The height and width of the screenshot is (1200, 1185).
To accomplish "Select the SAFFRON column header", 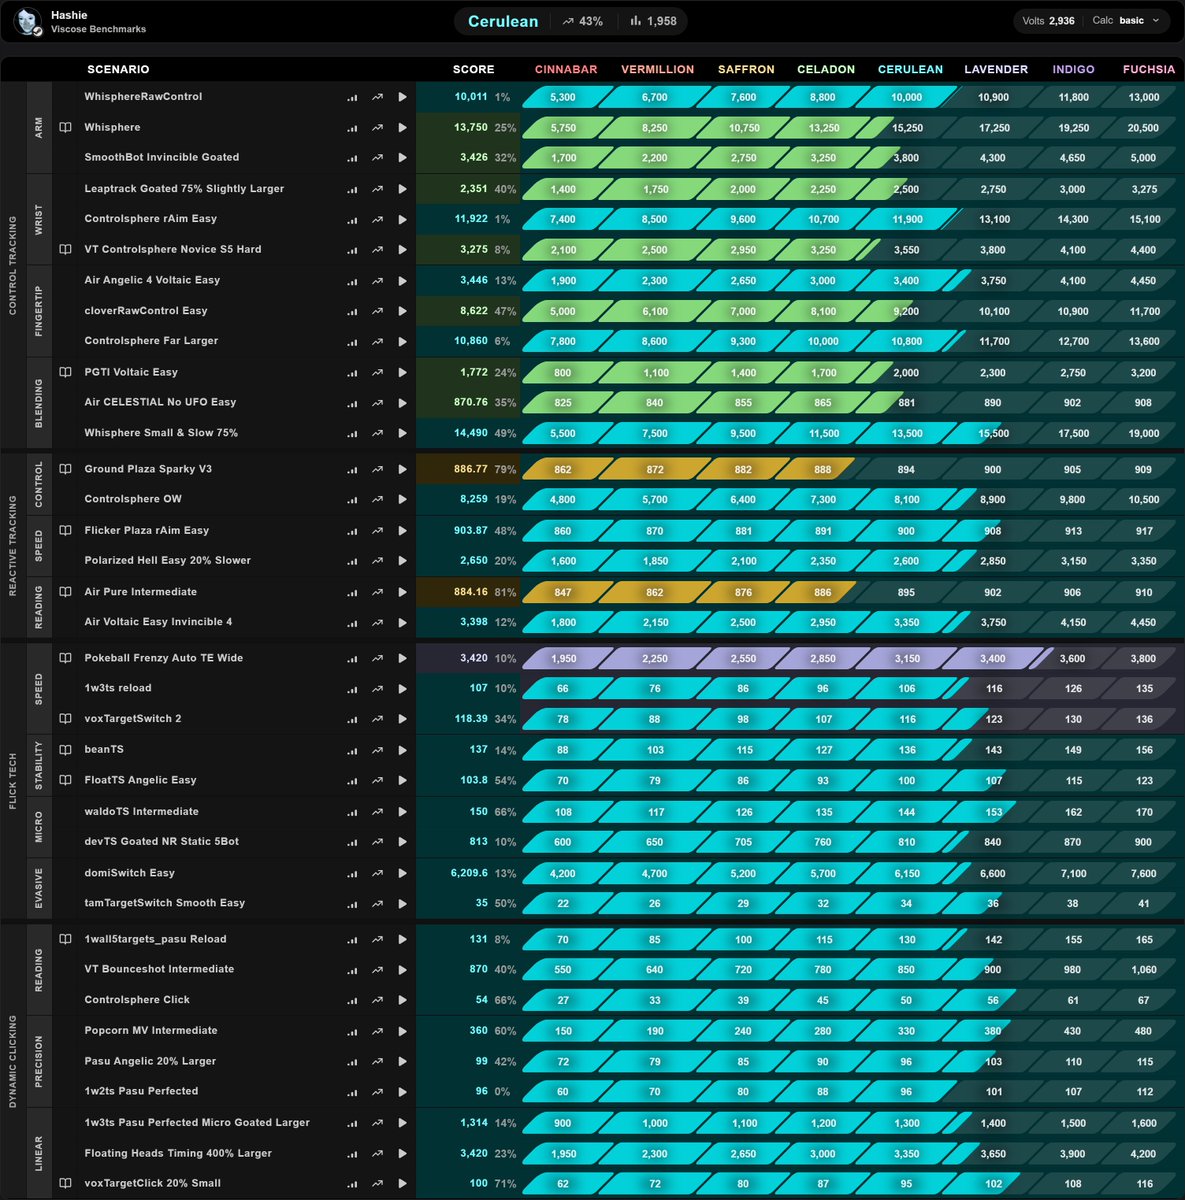I will (x=746, y=69).
